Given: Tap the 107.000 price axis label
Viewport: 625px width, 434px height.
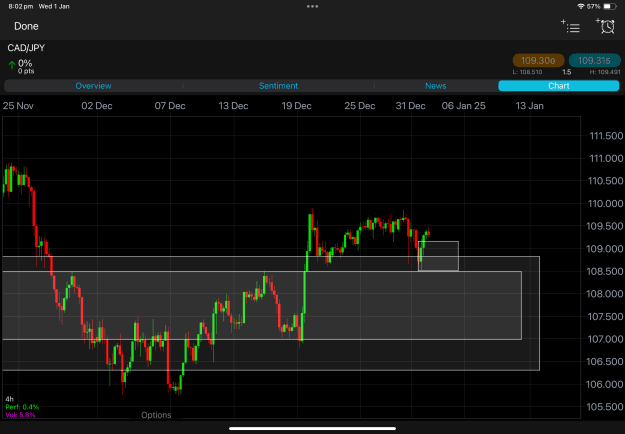Looking at the screenshot, I should [x=605, y=339].
